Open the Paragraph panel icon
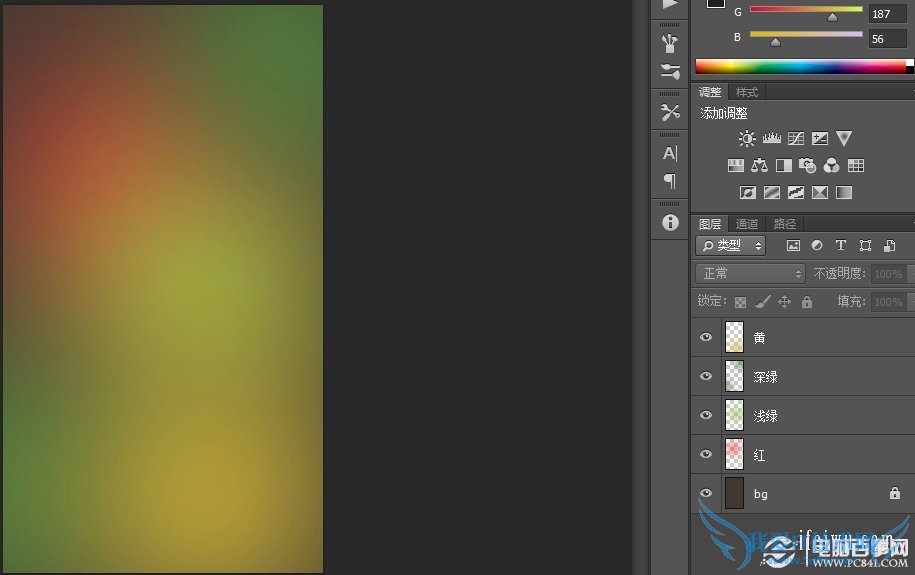915x575 pixels. (670, 181)
